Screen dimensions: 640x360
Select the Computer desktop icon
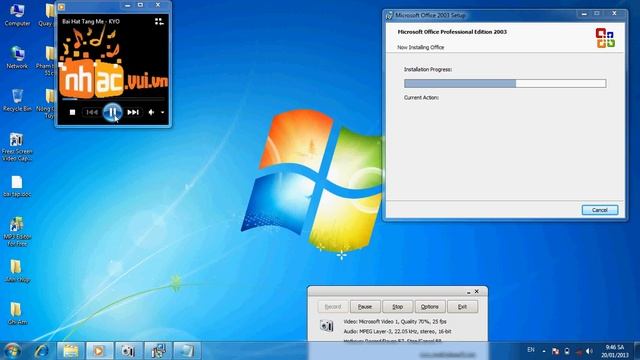tap(17, 15)
